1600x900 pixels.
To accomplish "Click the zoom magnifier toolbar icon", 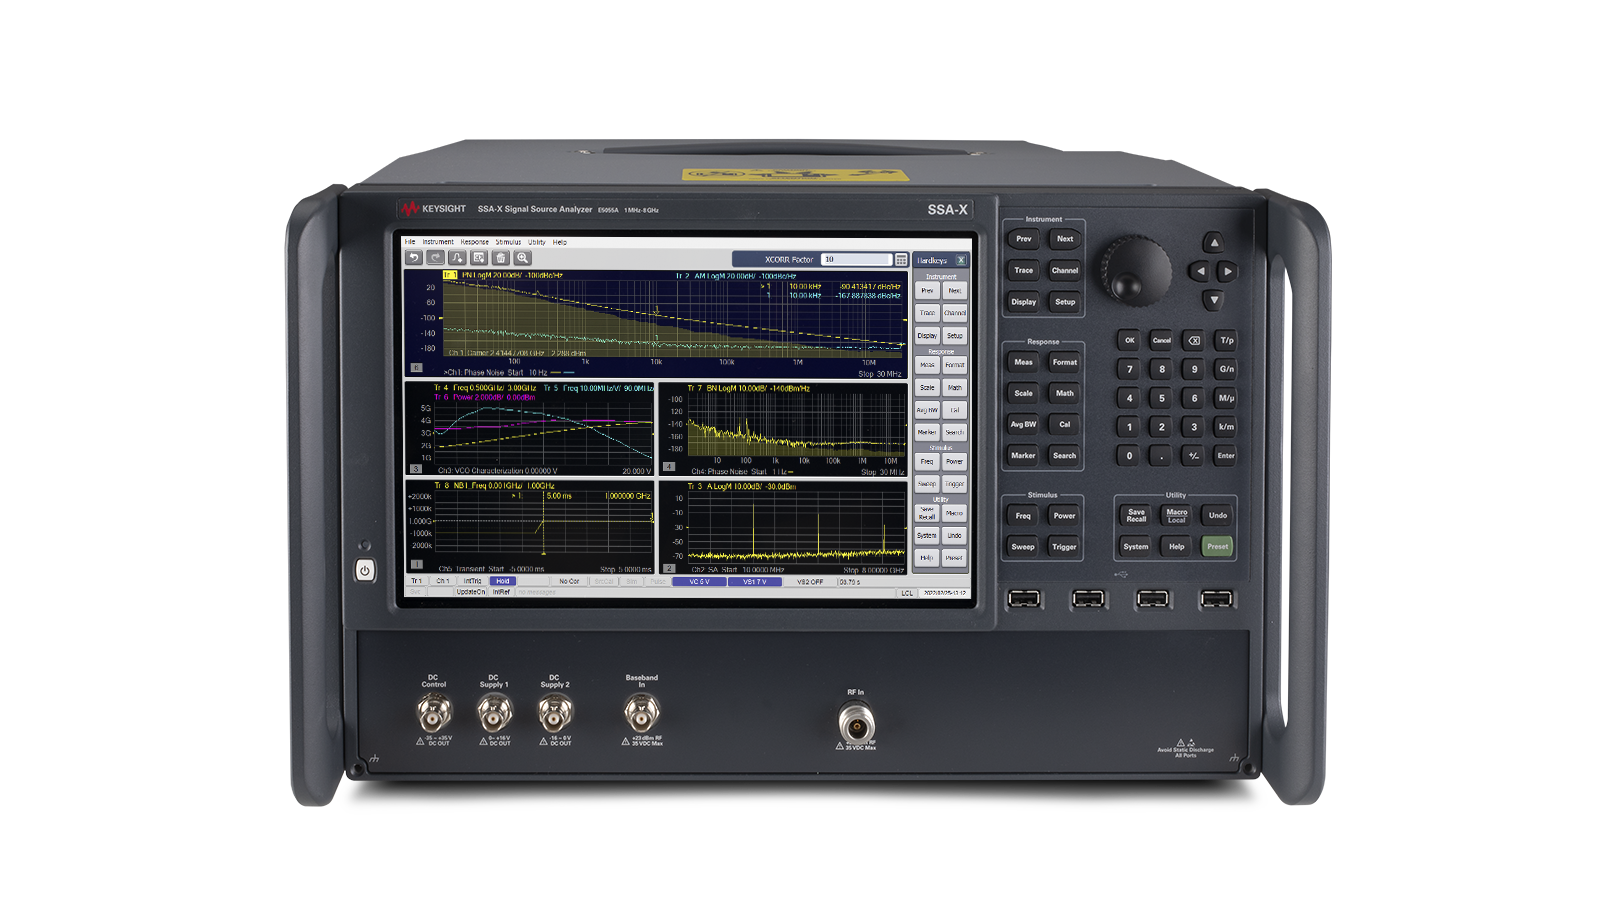I will tap(523, 258).
